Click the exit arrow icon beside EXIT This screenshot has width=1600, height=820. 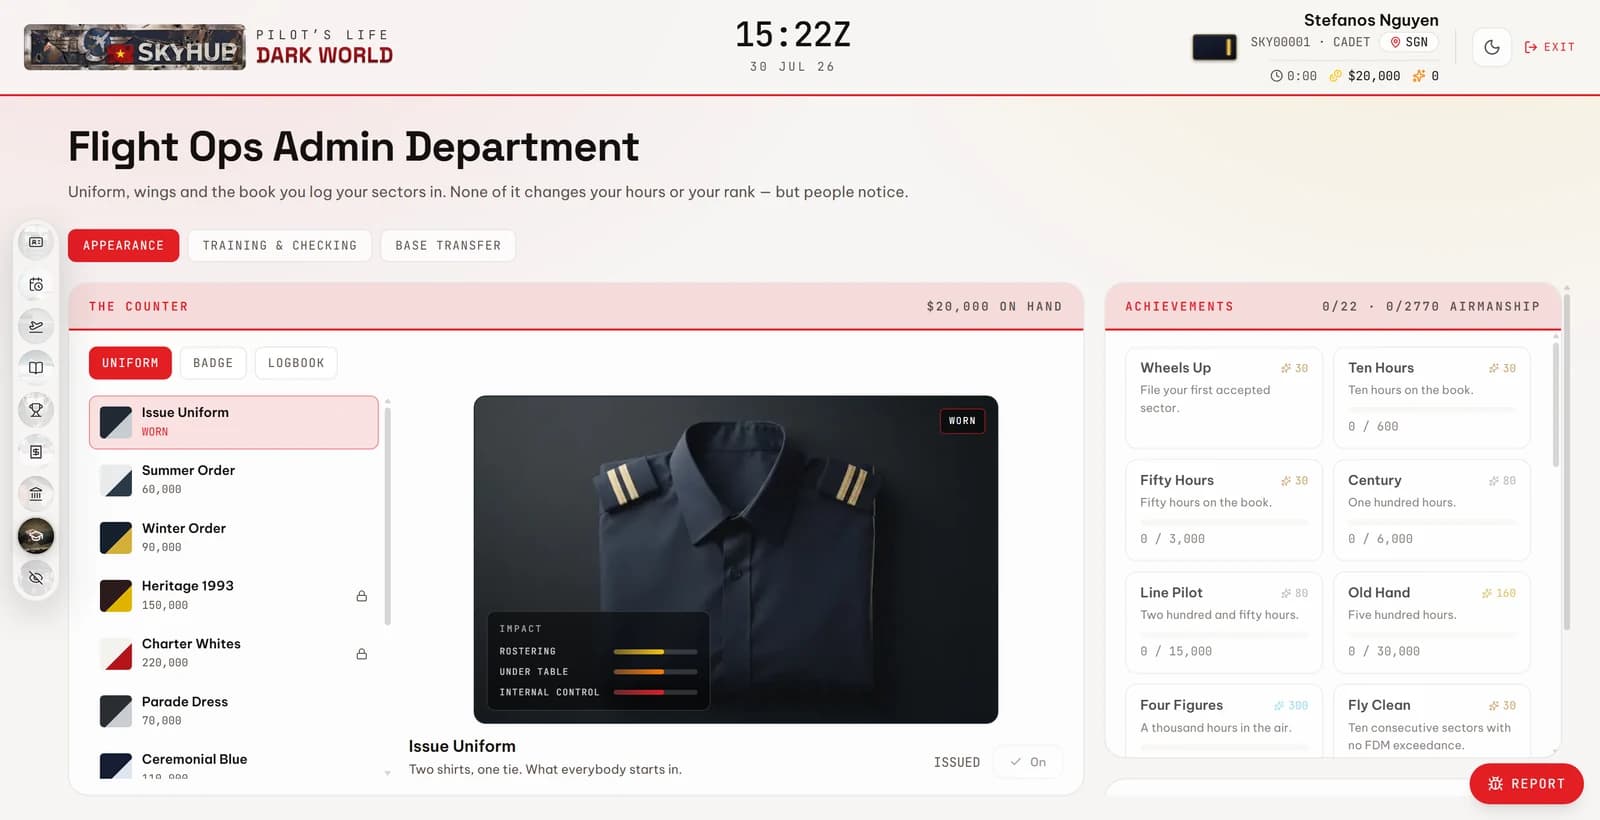pyautogui.click(x=1530, y=47)
